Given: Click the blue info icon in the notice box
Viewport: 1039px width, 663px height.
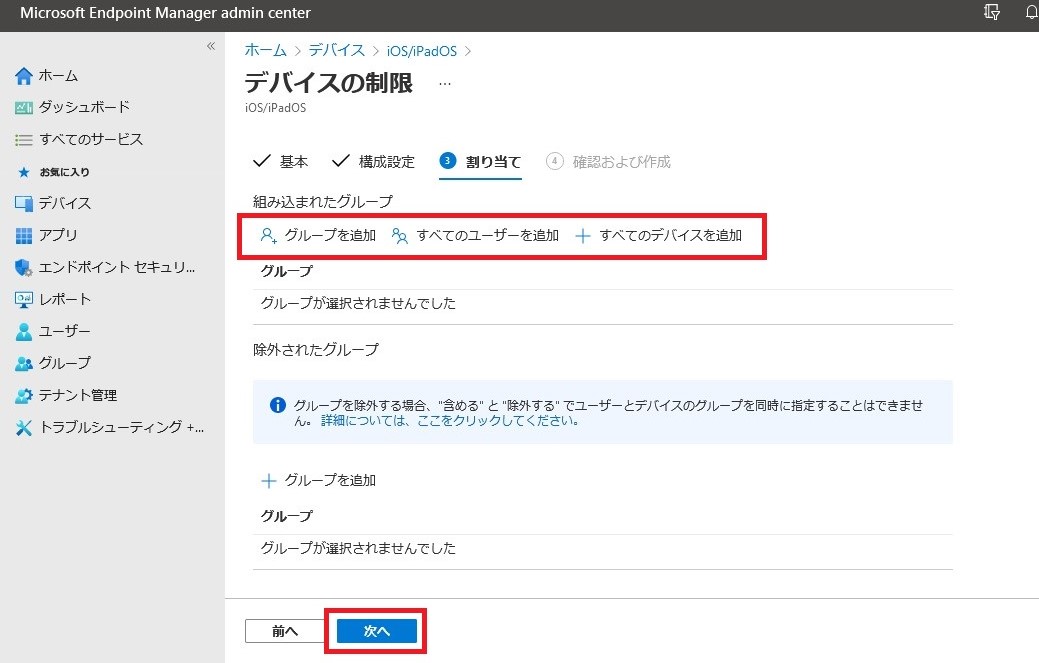Looking at the screenshot, I should click(x=278, y=405).
